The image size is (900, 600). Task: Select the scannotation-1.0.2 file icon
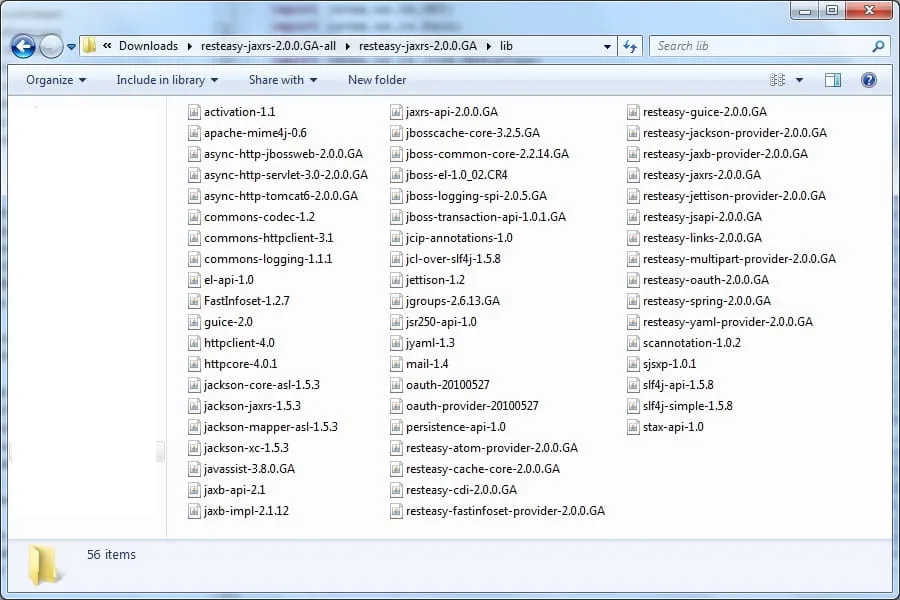(633, 343)
